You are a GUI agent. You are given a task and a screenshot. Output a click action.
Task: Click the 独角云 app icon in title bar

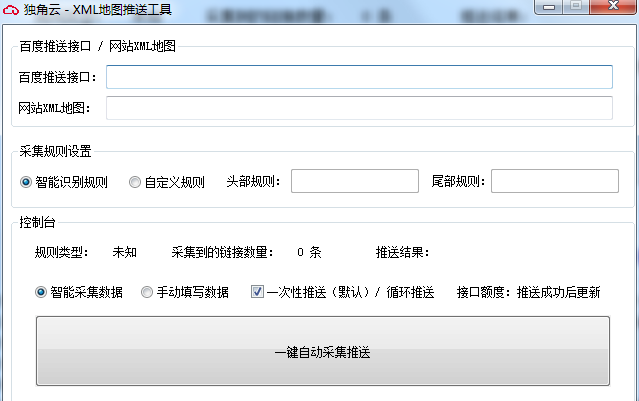(12, 10)
